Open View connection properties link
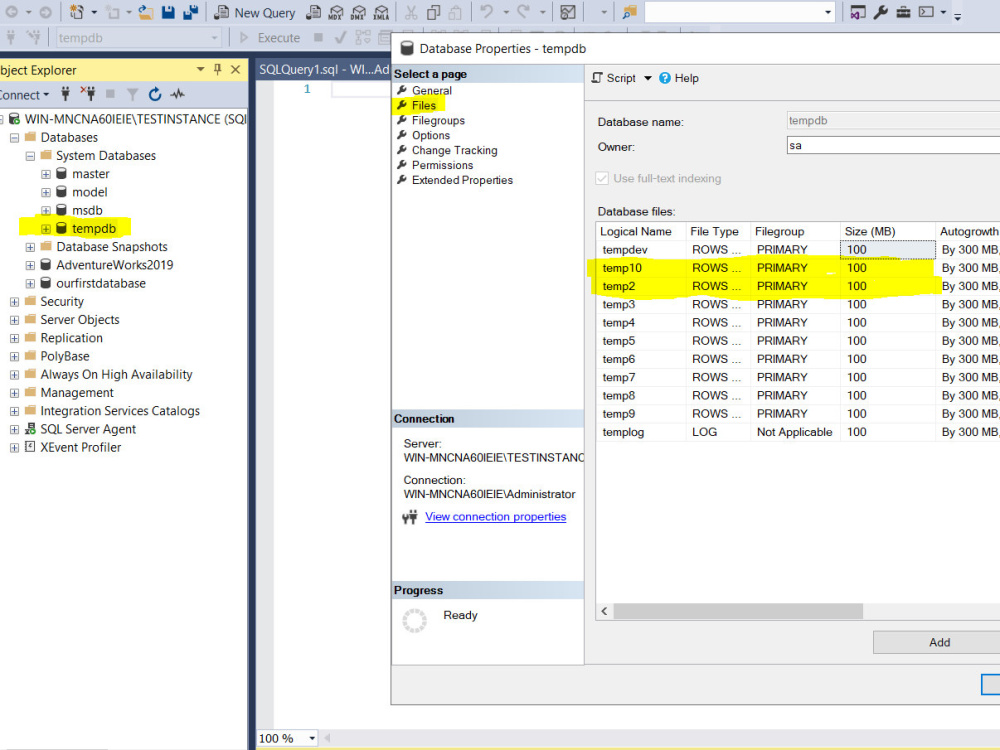 (494, 516)
